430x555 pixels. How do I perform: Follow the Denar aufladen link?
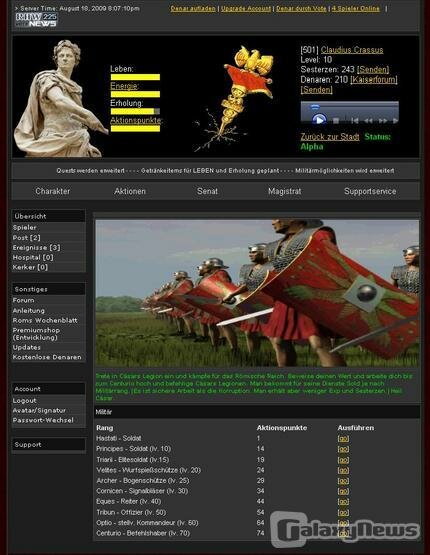(x=193, y=8)
